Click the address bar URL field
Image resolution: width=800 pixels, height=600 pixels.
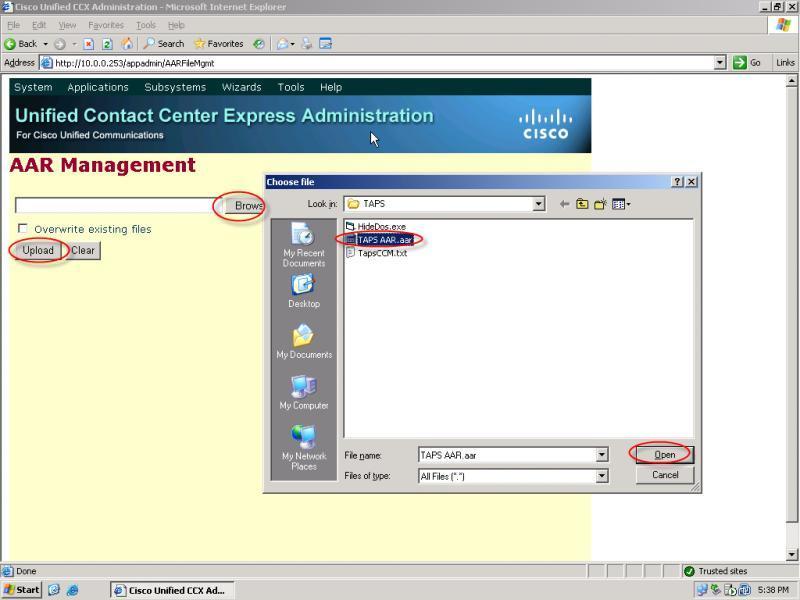(x=378, y=63)
